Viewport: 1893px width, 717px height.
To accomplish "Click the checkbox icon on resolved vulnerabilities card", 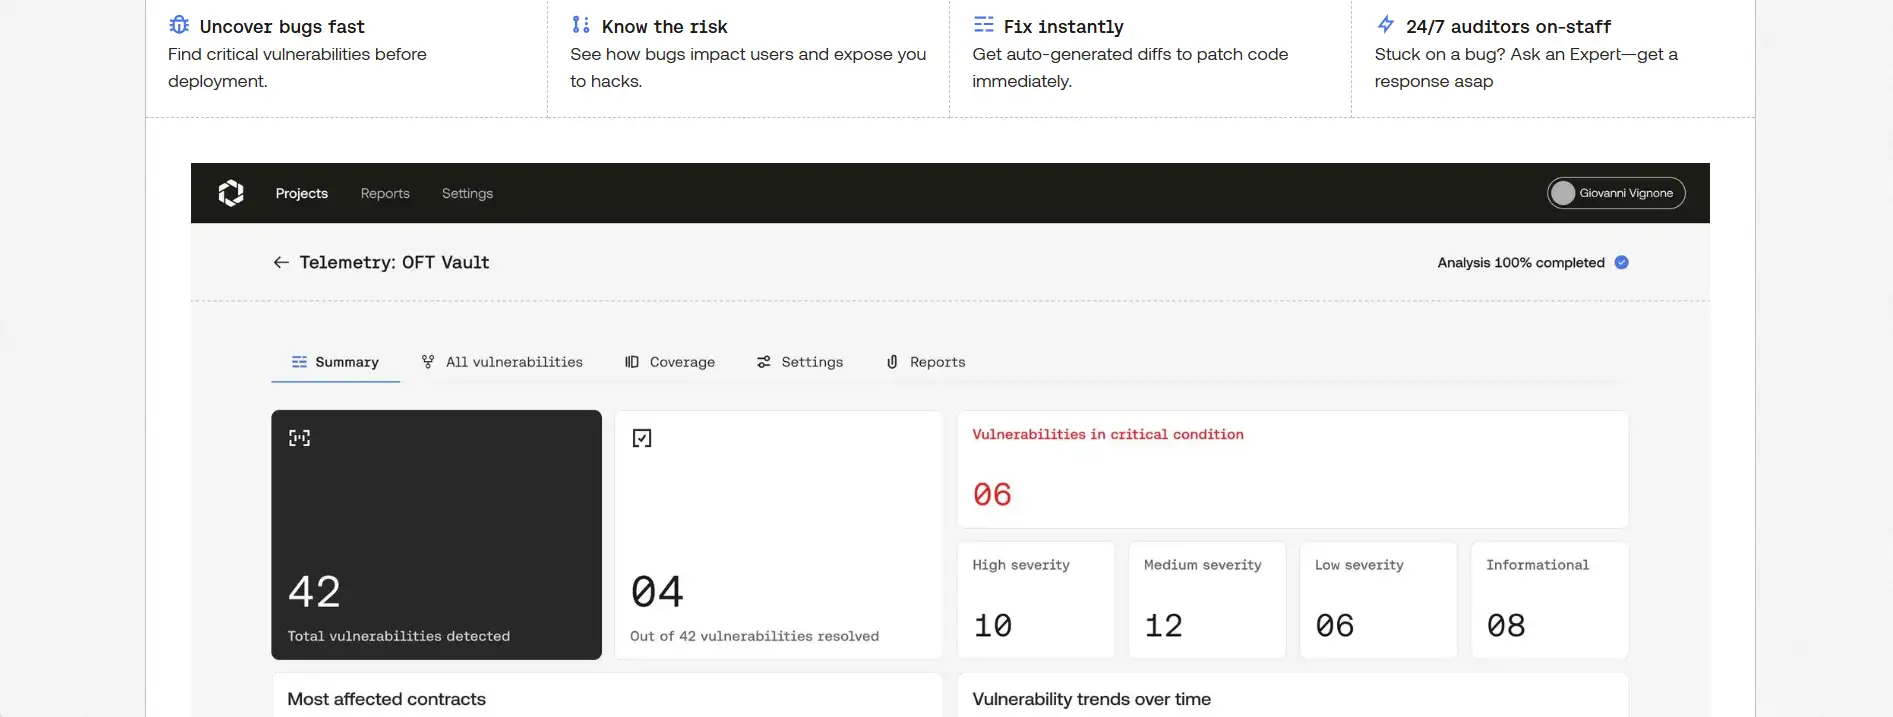I will (642, 438).
